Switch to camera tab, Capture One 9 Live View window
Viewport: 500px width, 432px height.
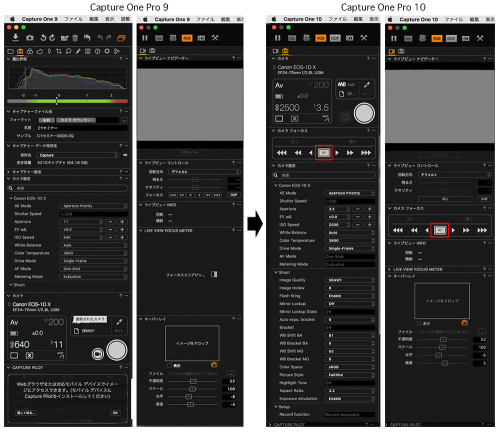click(152, 51)
